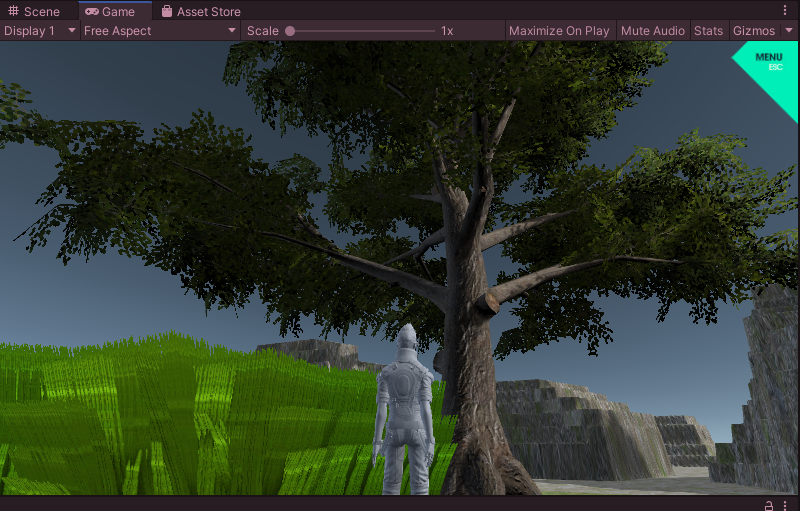
Task: Click the Asset Store bag icon
Action: click(167, 11)
